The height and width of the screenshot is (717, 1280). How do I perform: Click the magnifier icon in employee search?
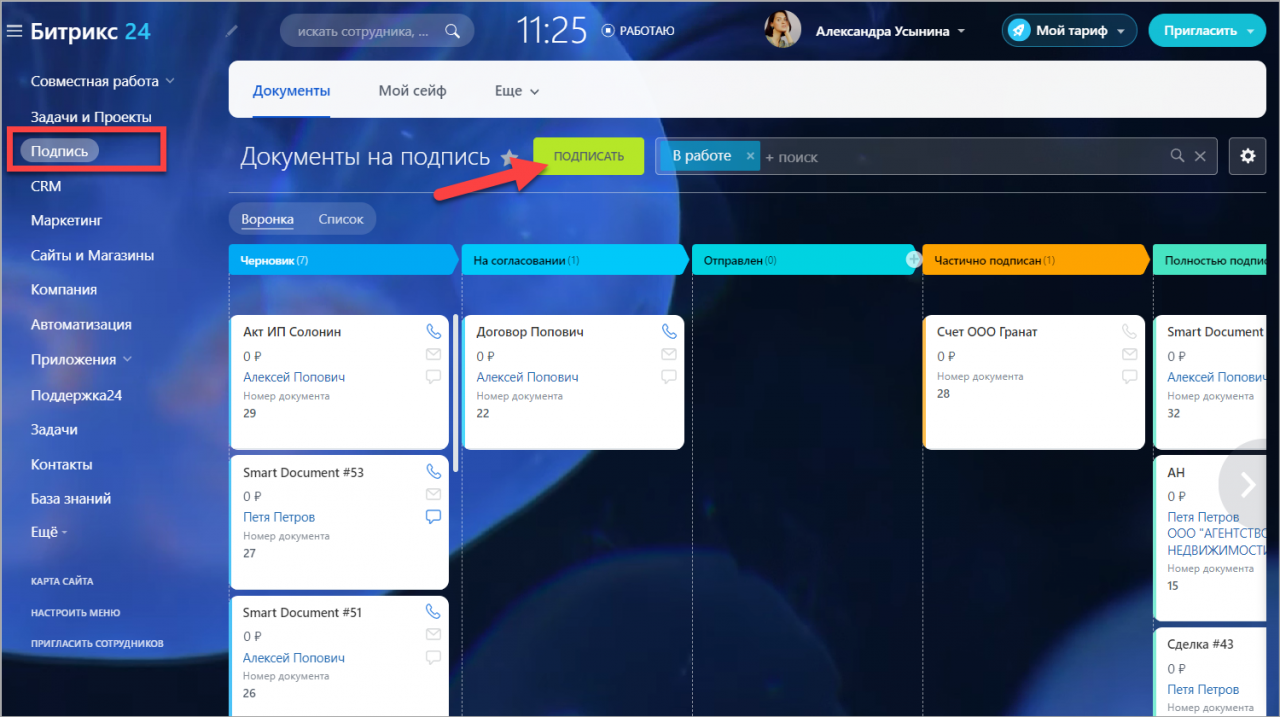coord(453,31)
